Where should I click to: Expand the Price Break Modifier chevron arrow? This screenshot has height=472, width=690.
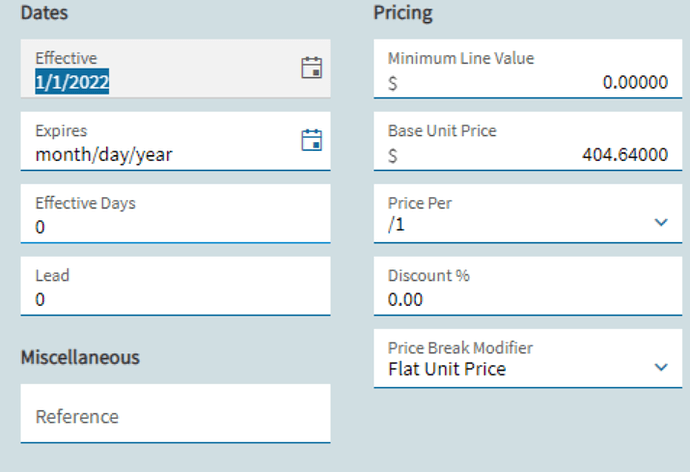661,367
